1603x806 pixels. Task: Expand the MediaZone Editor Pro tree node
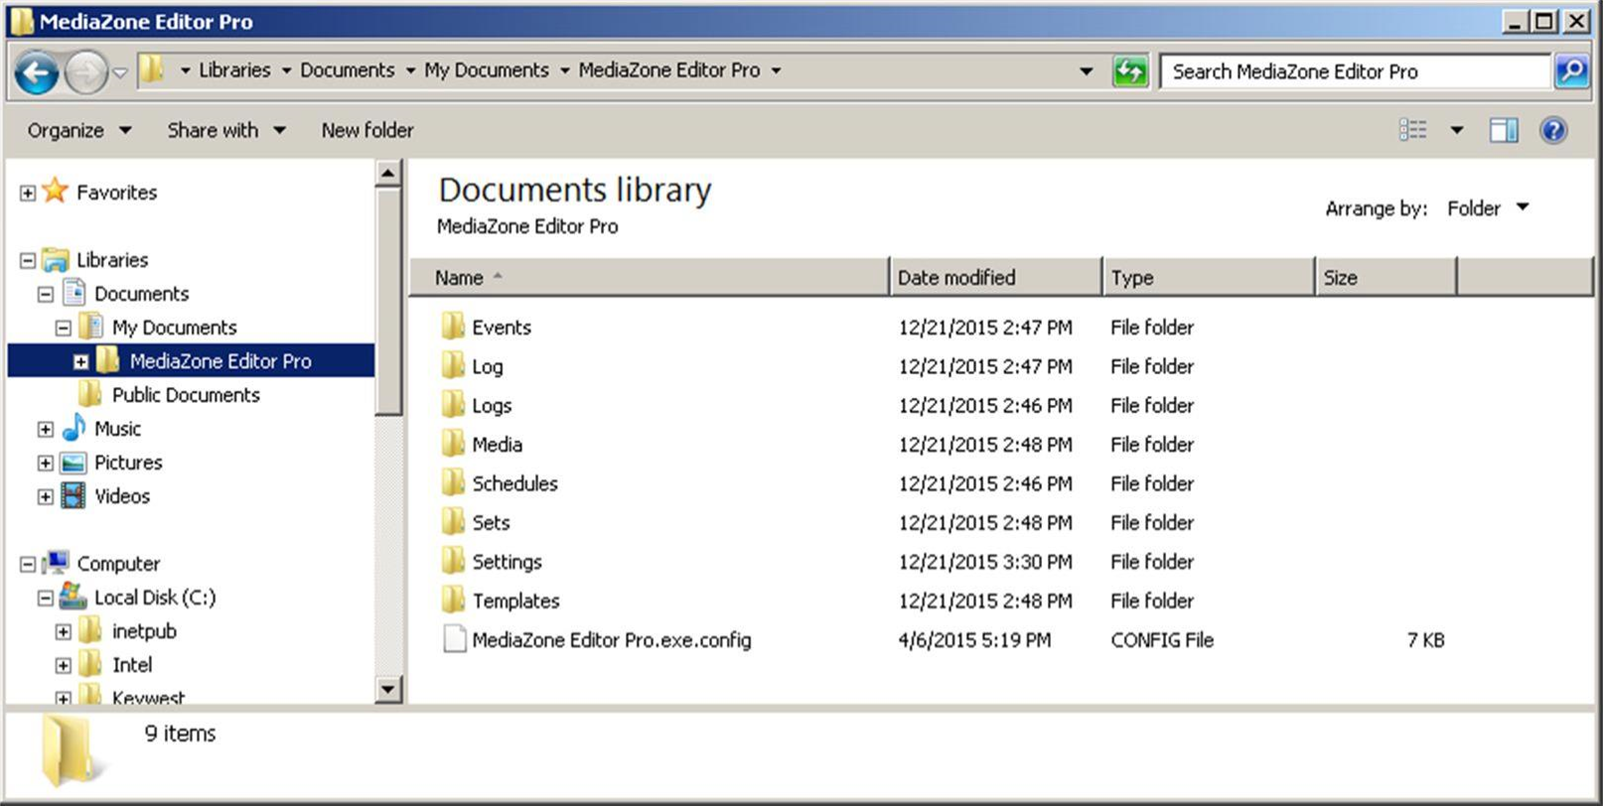coord(81,362)
